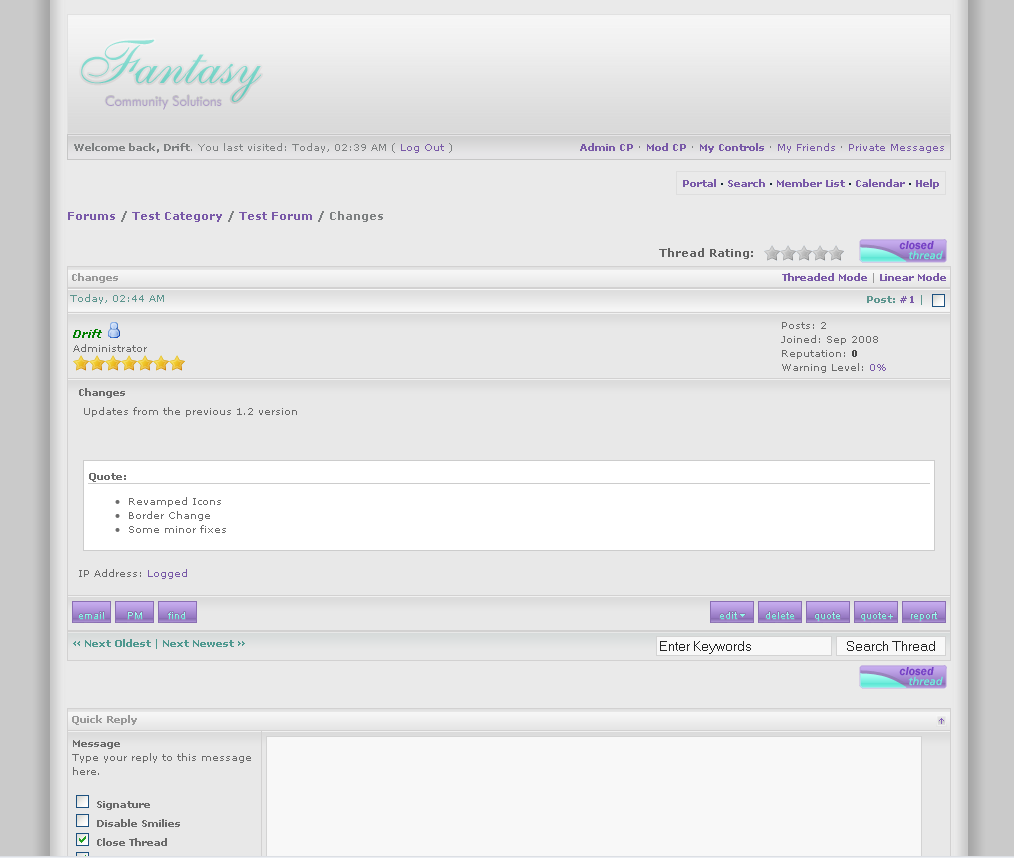Open the edit dropdown button
This screenshot has width=1014, height=858.
(731, 613)
